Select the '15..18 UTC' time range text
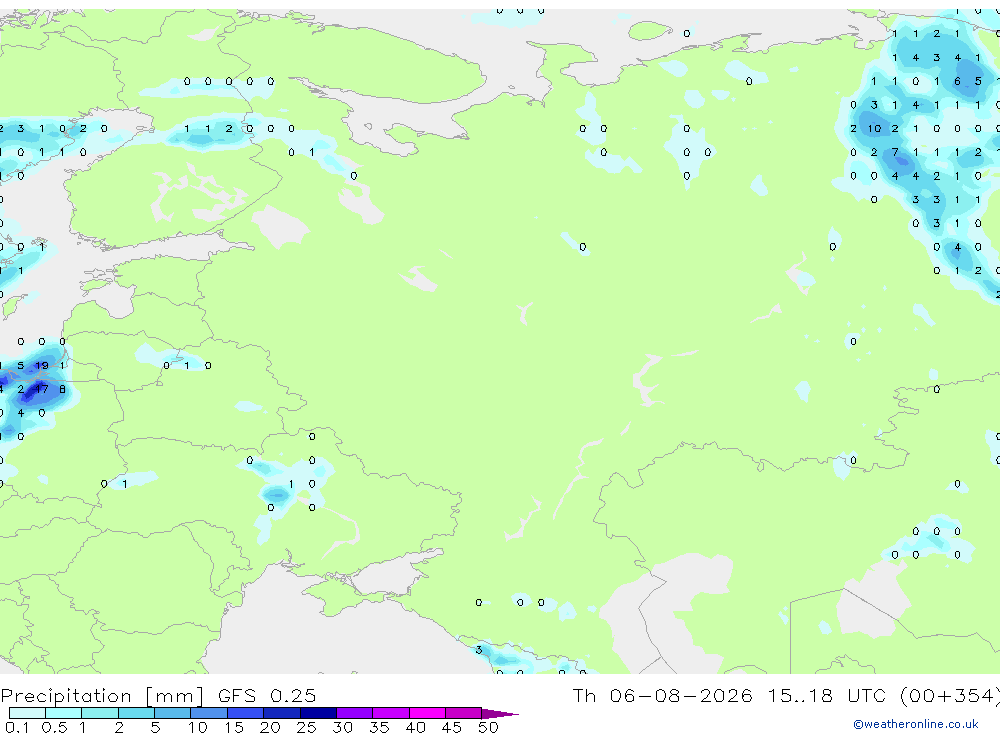Screen dimensions: 1000x733 [827, 695]
